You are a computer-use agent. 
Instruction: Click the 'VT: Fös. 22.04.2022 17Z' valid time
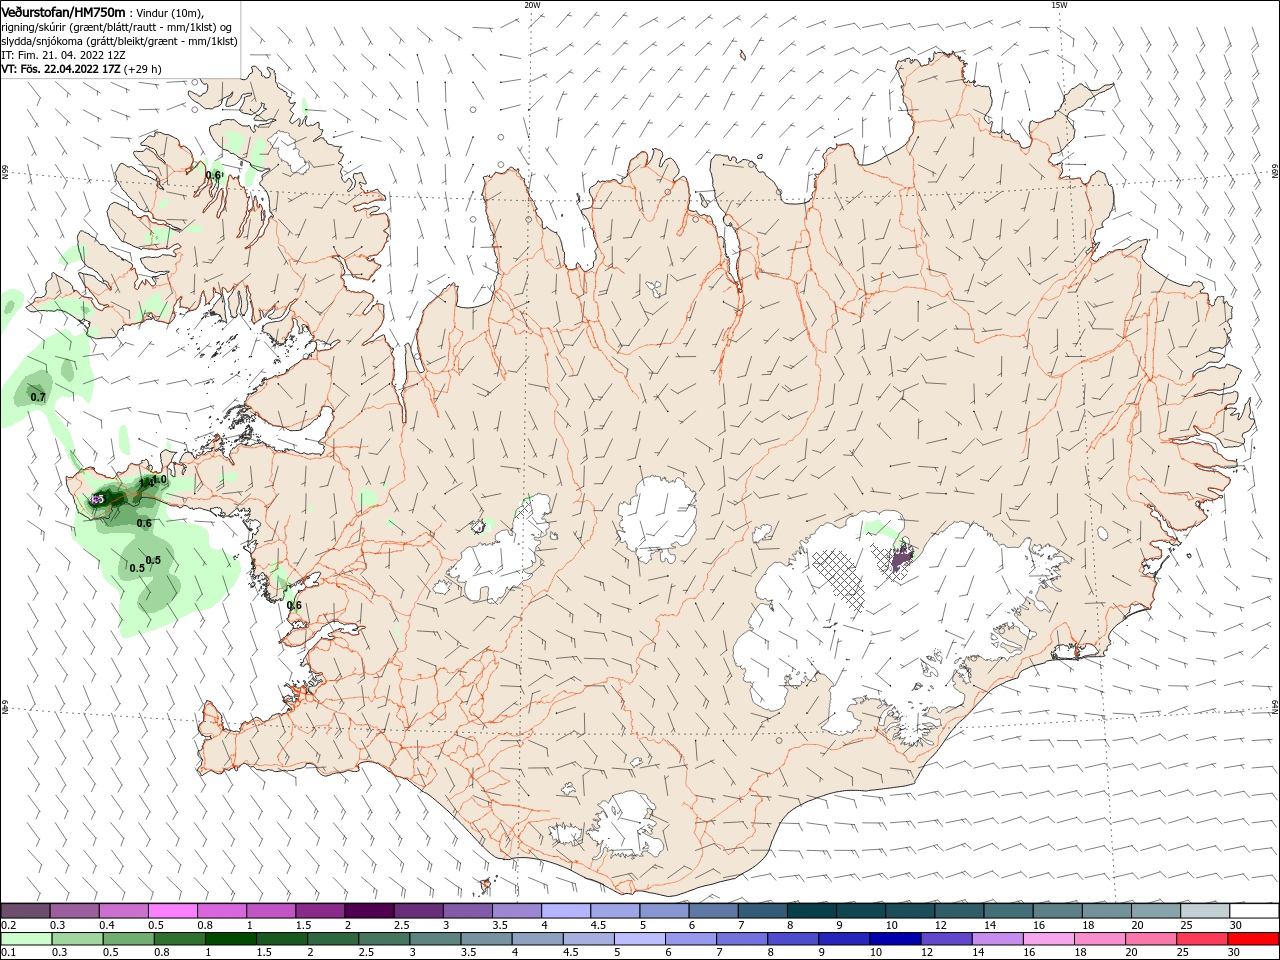click(61, 69)
